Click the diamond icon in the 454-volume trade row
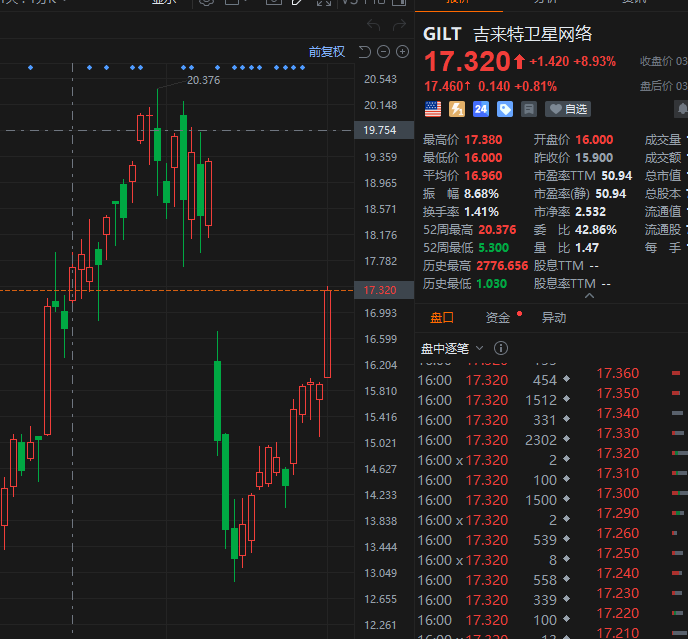Image resolution: width=688 pixels, height=639 pixels. [566, 379]
